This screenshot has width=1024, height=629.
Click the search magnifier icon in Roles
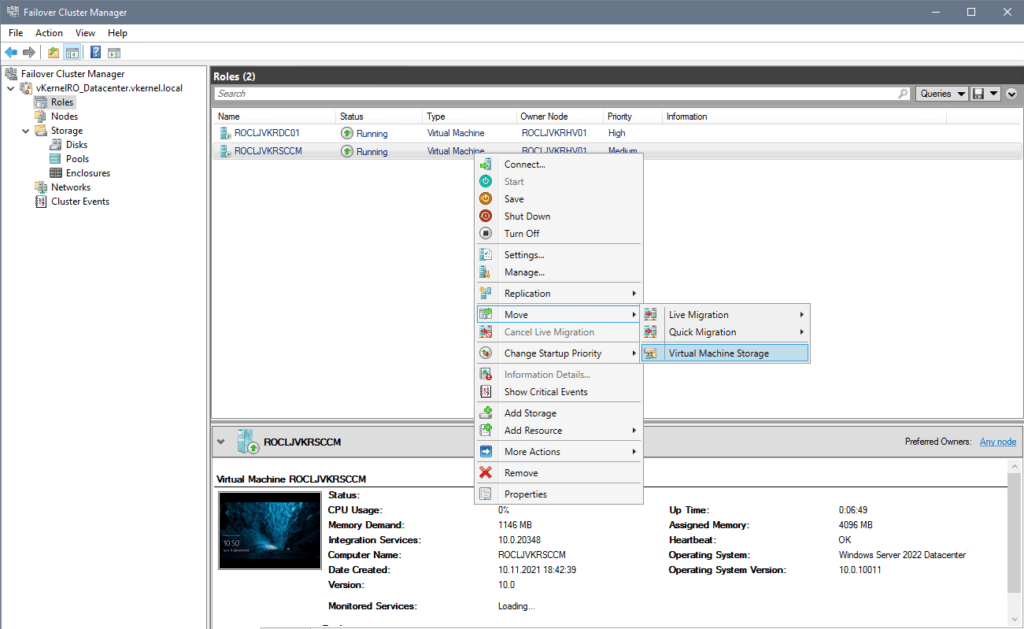click(903, 93)
